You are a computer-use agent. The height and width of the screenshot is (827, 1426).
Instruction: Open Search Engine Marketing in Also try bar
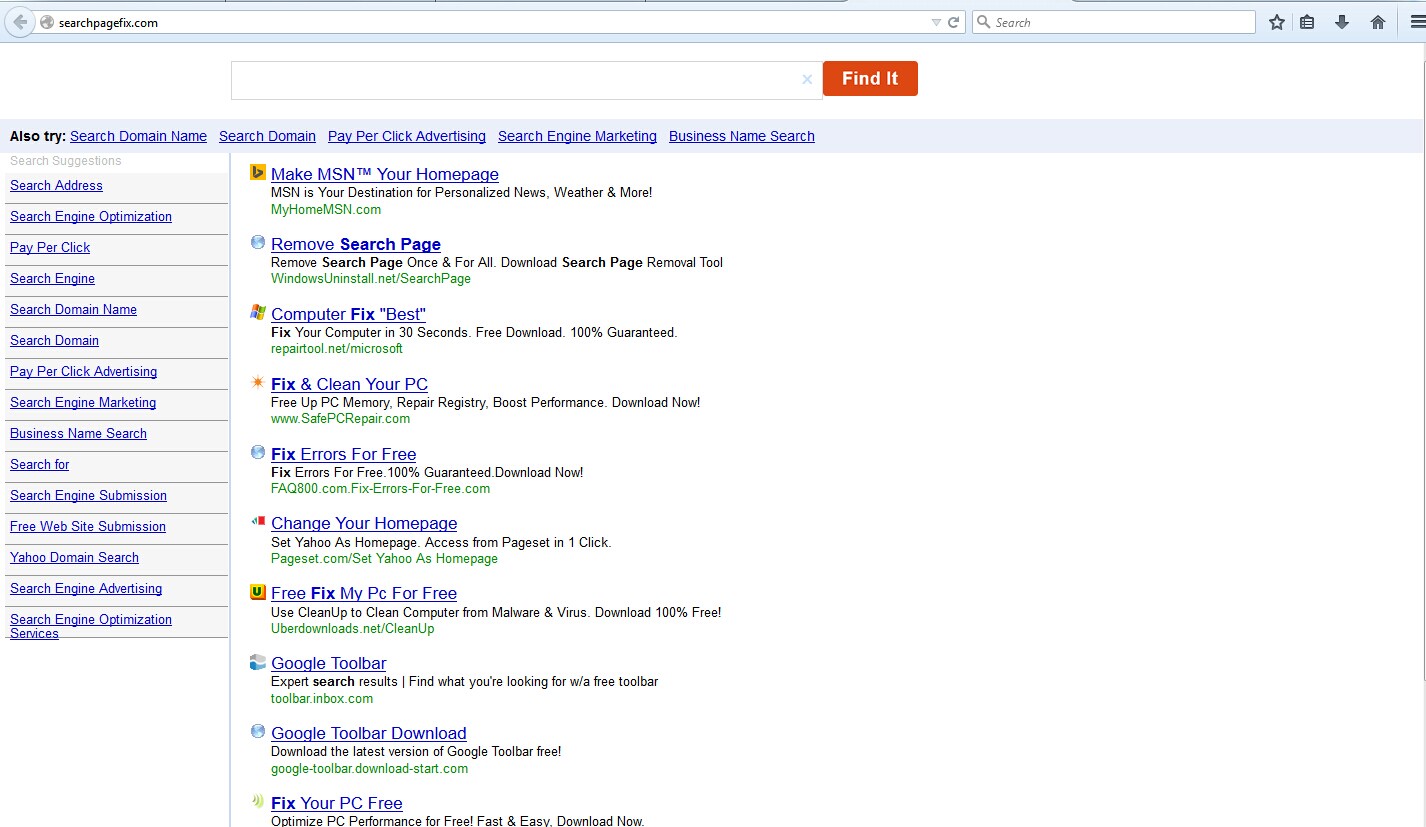pos(577,136)
